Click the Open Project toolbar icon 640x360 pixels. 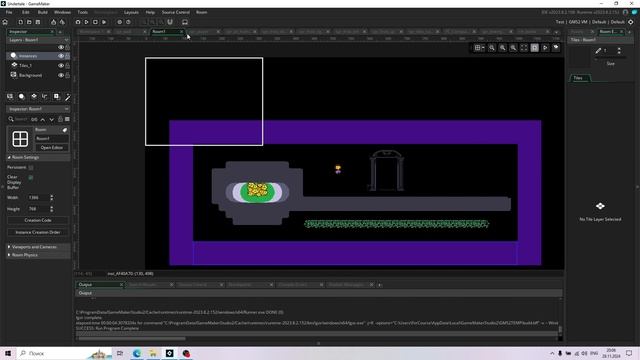coord(29,22)
